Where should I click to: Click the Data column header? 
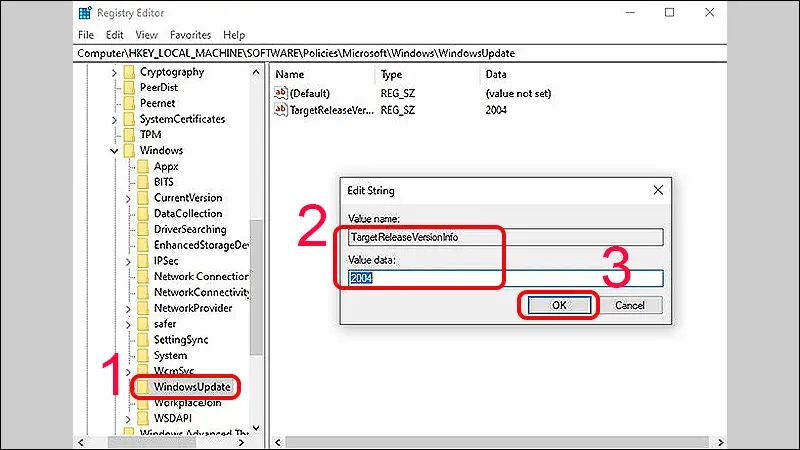point(496,75)
